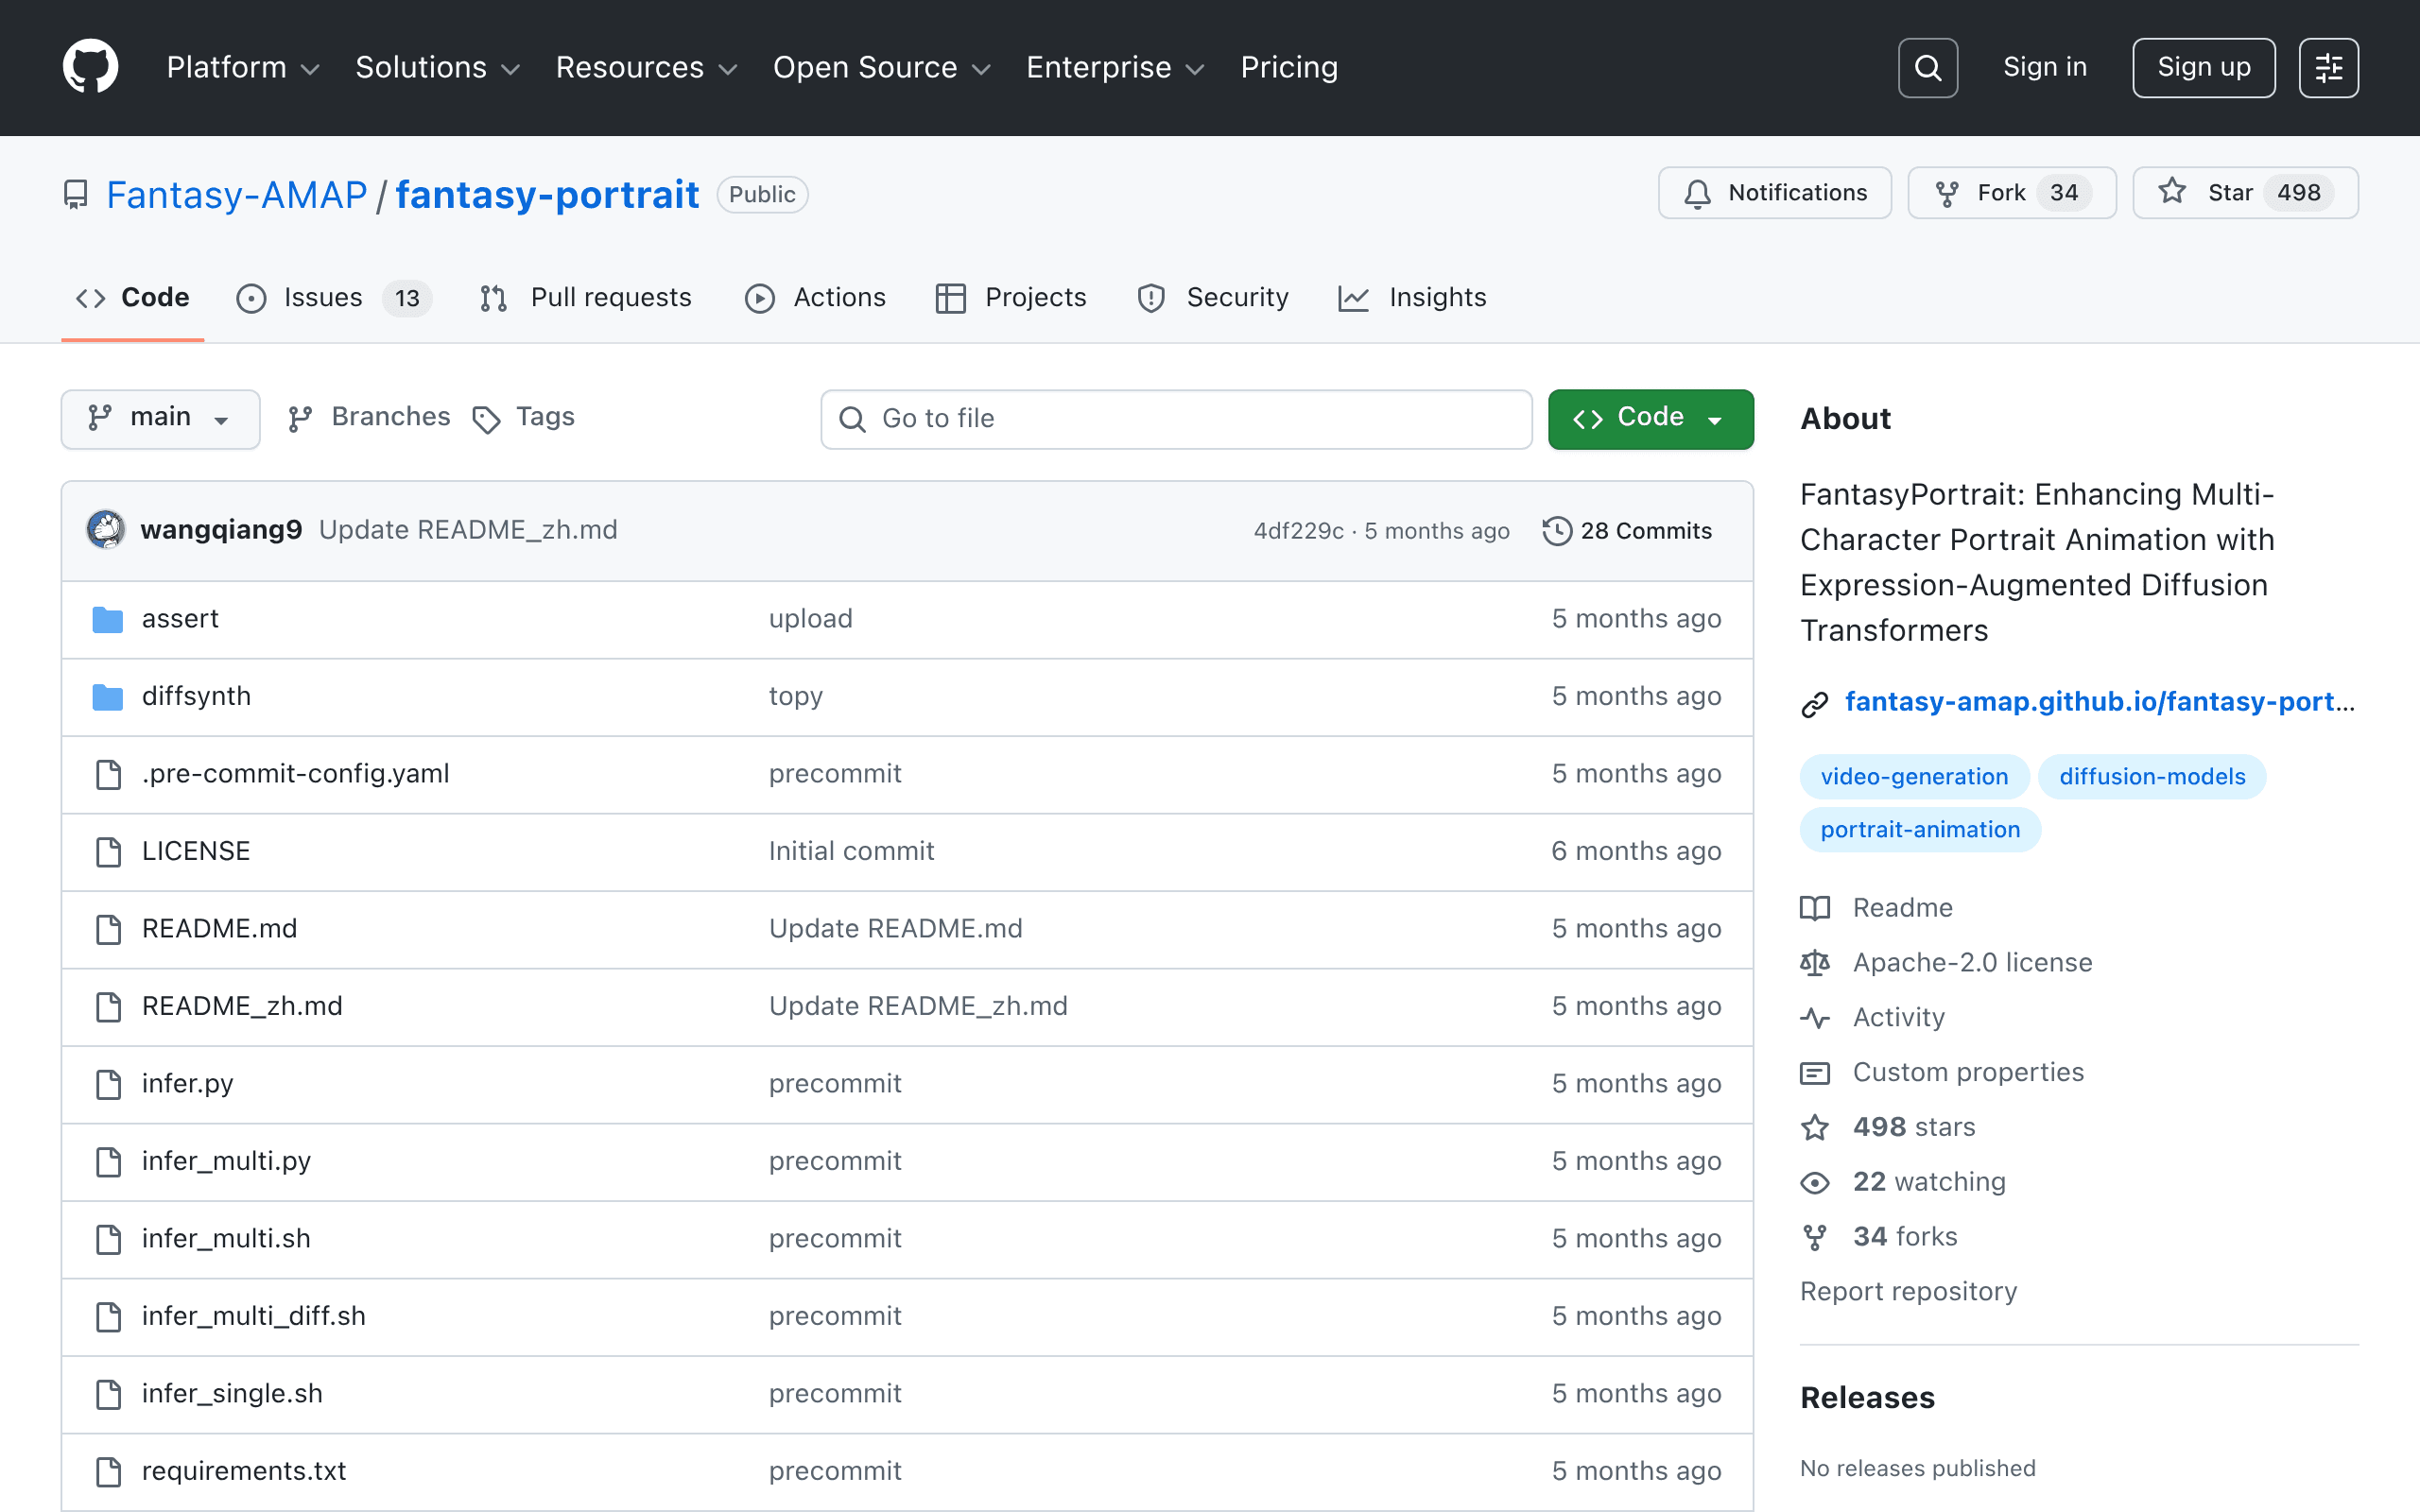Open the appearance settings sliders icon
The height and width of the screenshot is (1512, 2420).
point(2328,67)
